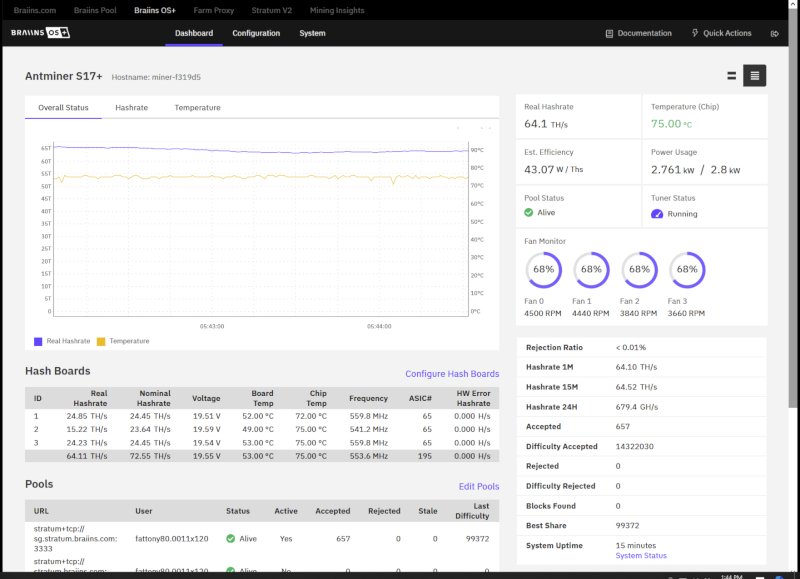The height and width of the screenshot is (579, 800).
Task: Click the Last Difficulty column header
Action: click(x=472, y=511)
